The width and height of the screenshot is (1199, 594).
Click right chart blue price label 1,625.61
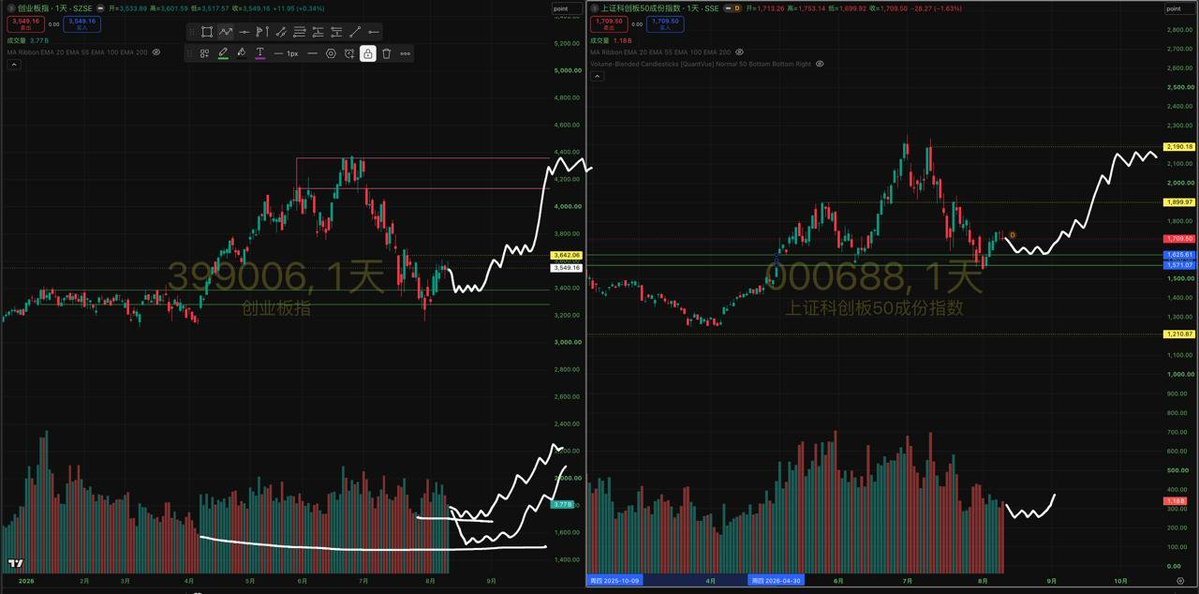[x=1177, y=255]
